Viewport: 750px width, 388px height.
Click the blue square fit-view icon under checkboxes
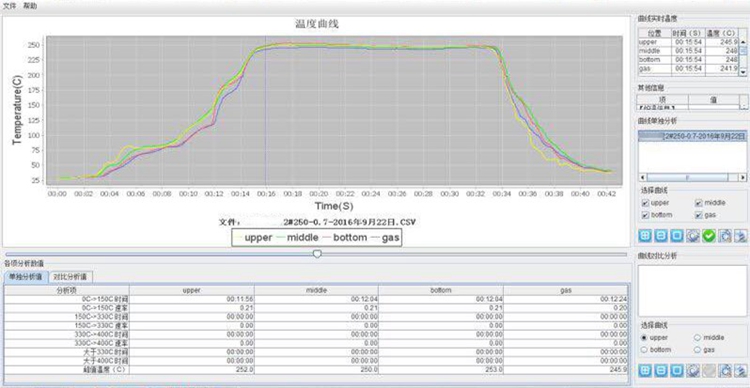(x=676, y=235)
